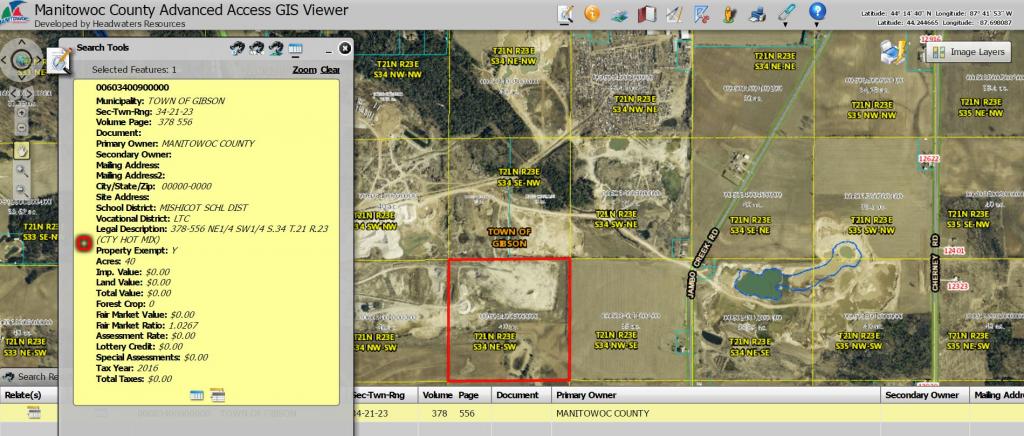
Task: Minimize the Search Tools panel
Action: coord(327,48)
